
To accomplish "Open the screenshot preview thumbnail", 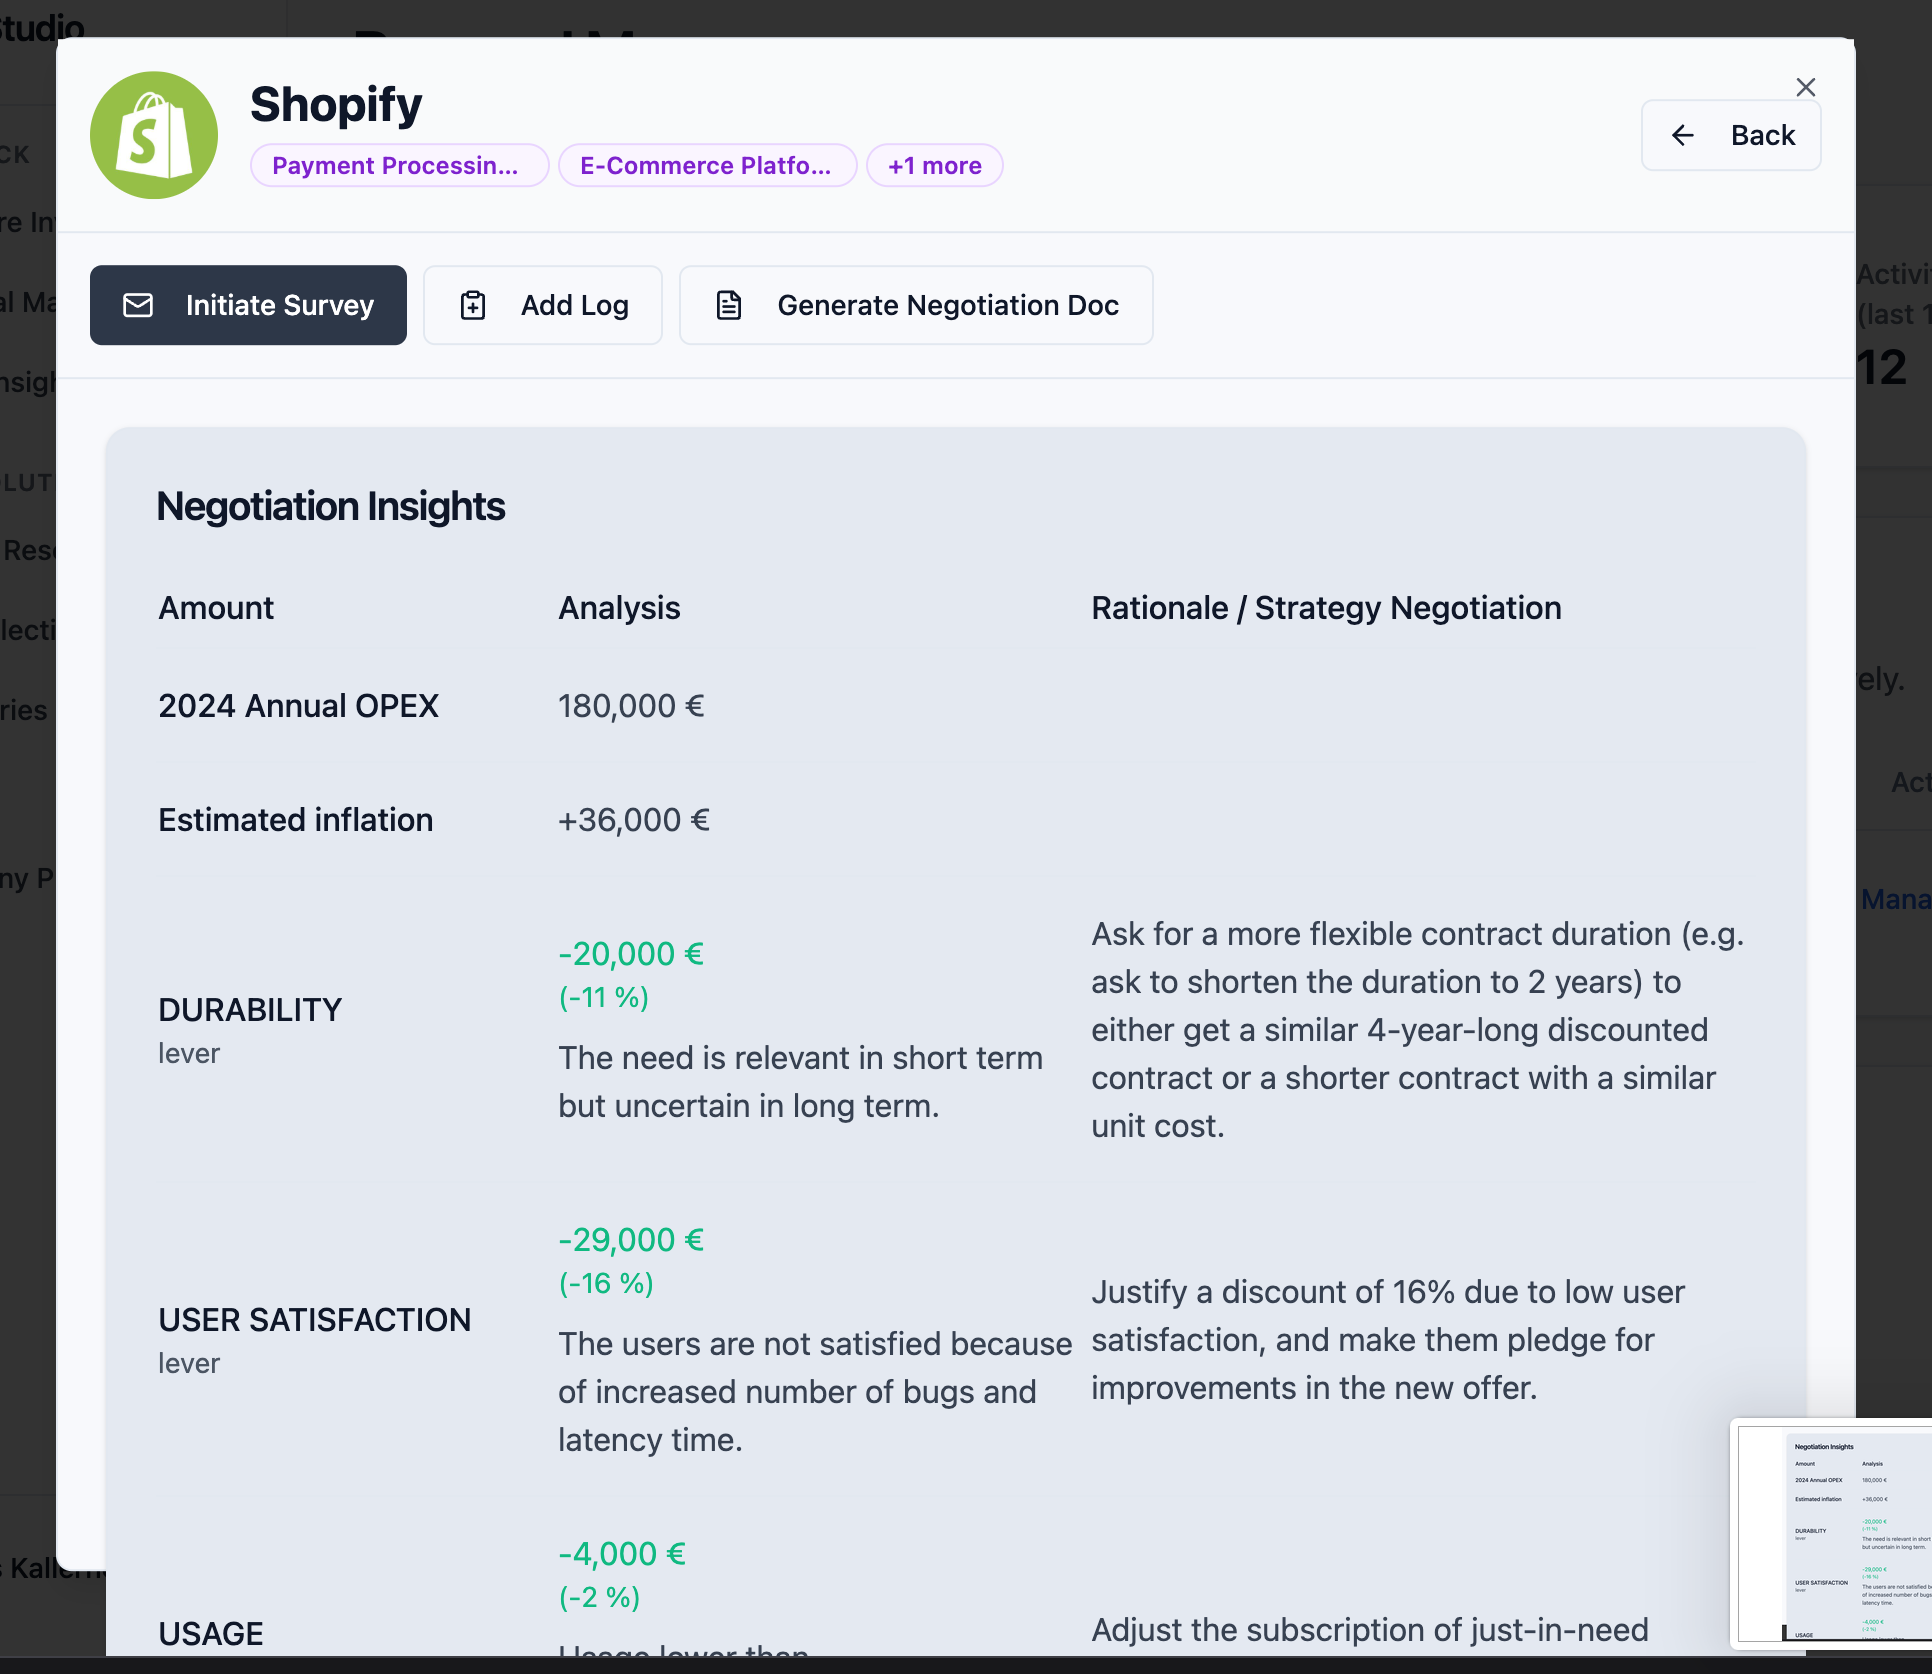I will 1831,1532.
